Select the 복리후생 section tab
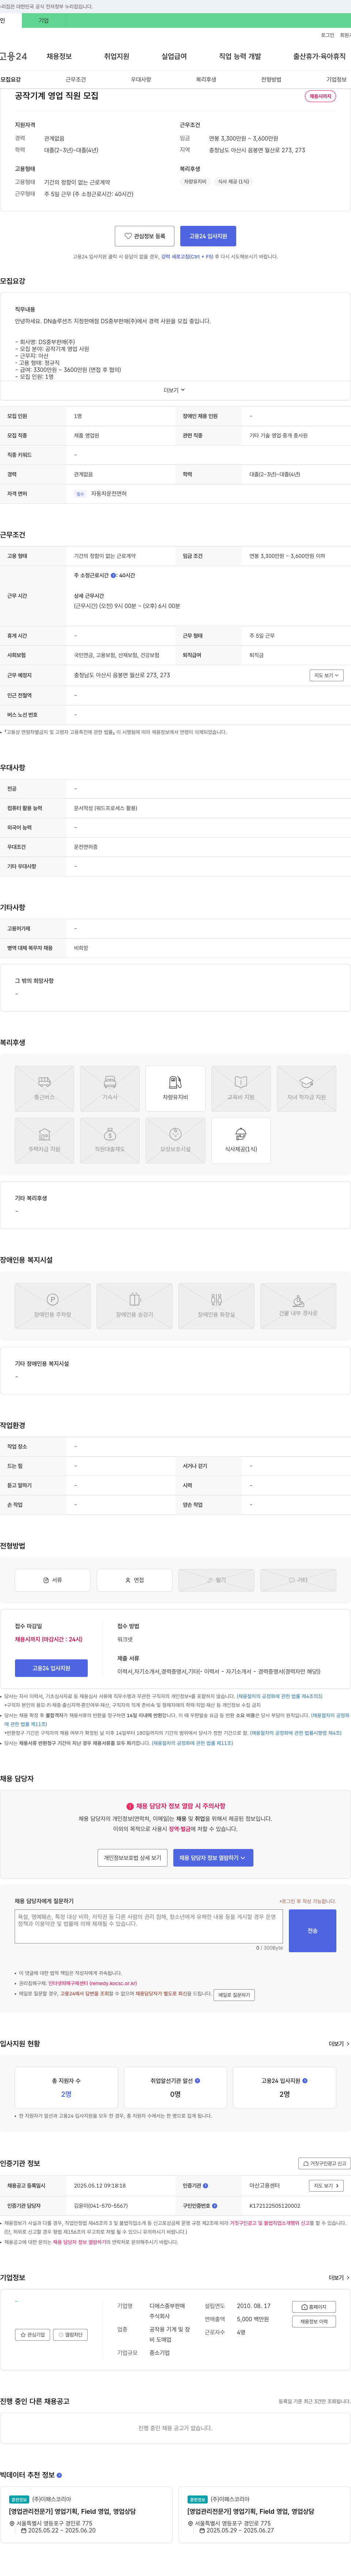 pyautogui.click(x=206, y=79)
